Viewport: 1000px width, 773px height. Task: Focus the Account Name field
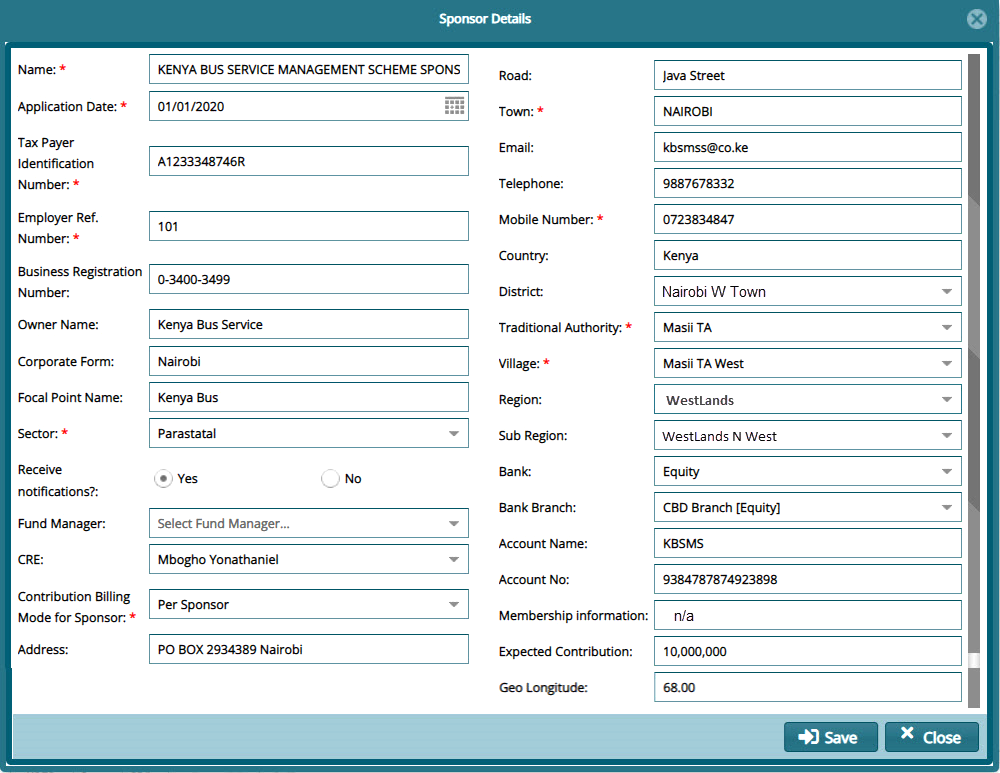click(x=807, y=543)
